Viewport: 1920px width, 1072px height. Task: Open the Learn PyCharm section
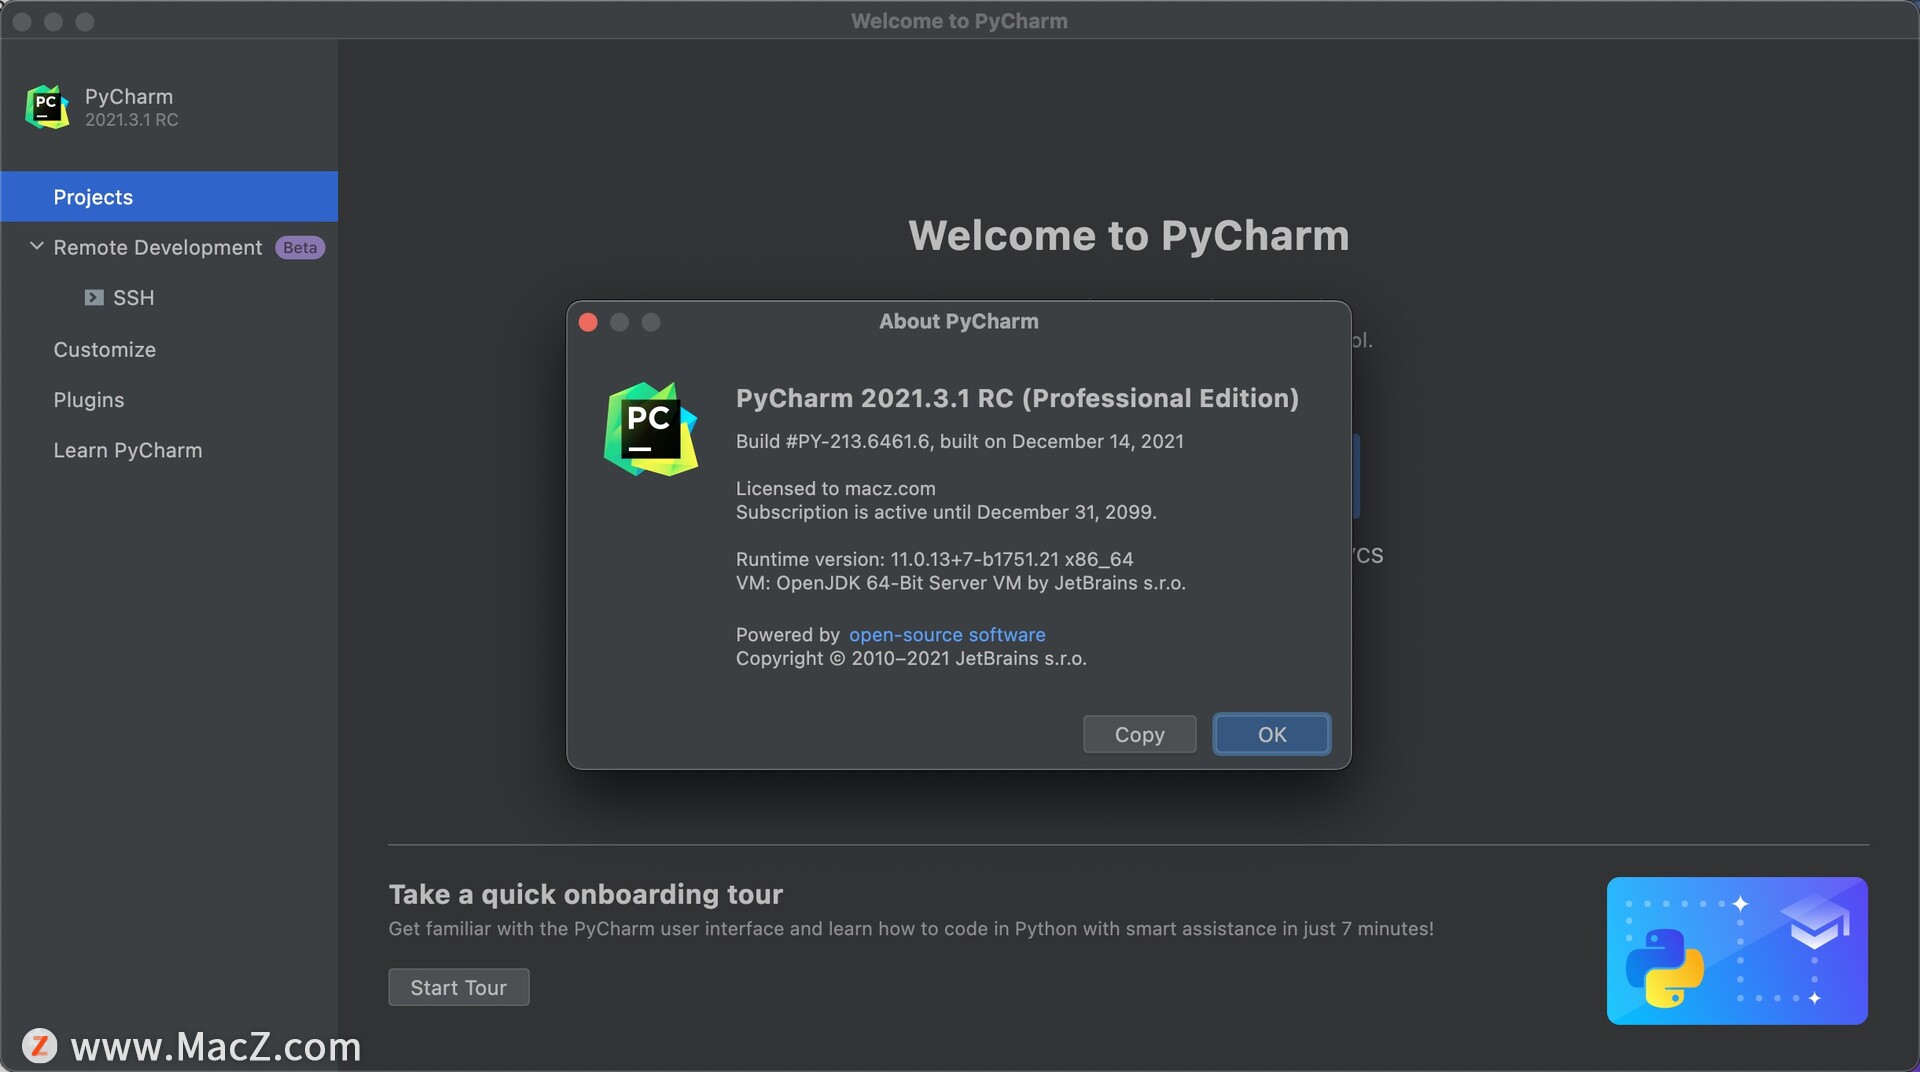(128, 451)
